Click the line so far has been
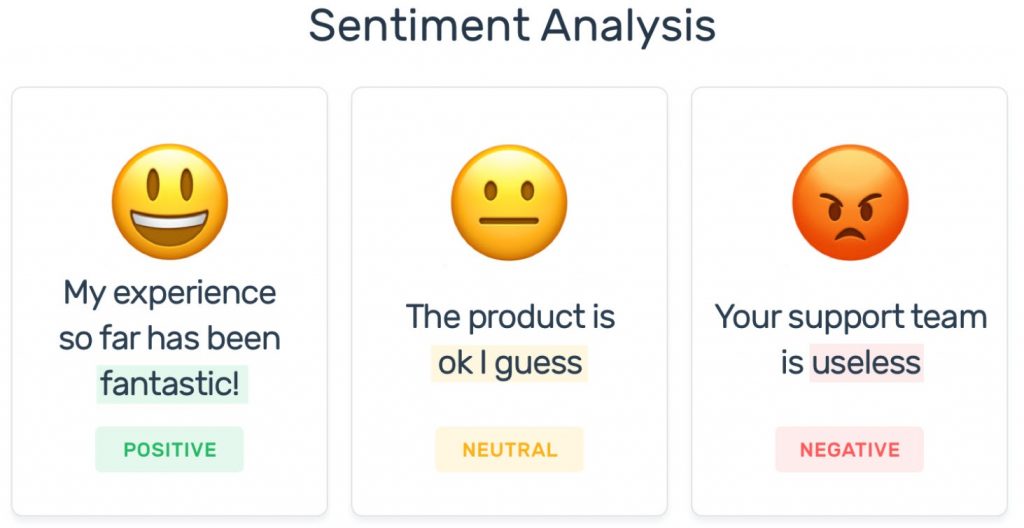Screen dimensions: 1024x528 pos(170,338)
